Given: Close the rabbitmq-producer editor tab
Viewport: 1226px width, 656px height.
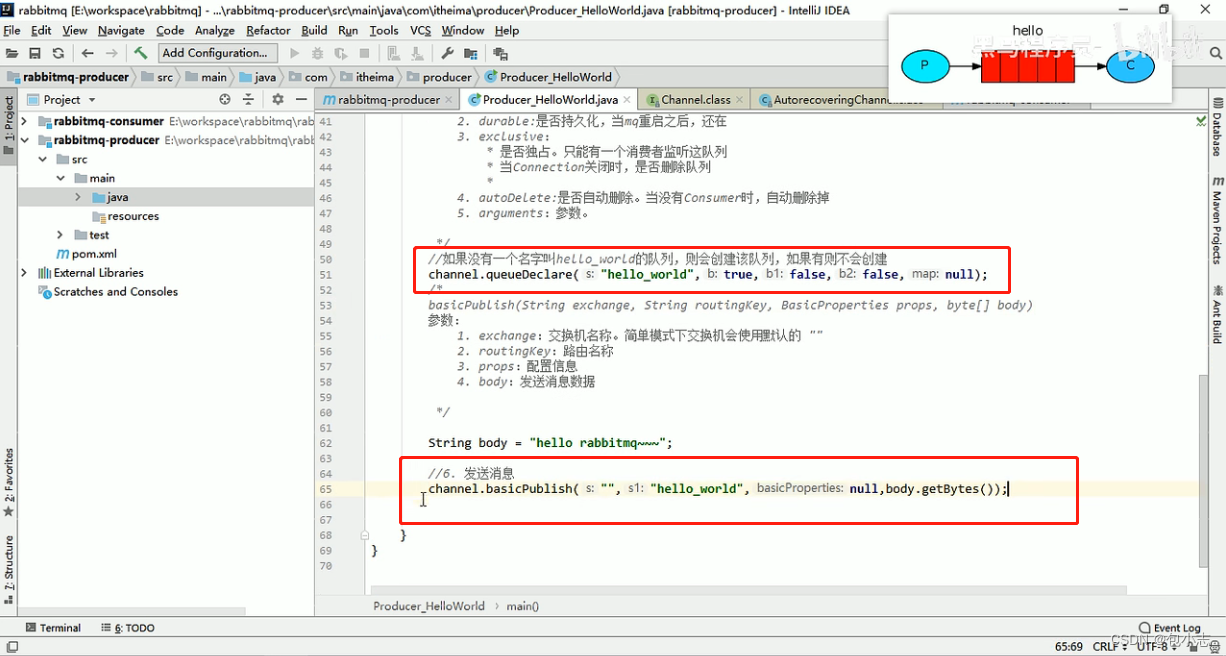Looking at the screenshot, I should (450, 100).
